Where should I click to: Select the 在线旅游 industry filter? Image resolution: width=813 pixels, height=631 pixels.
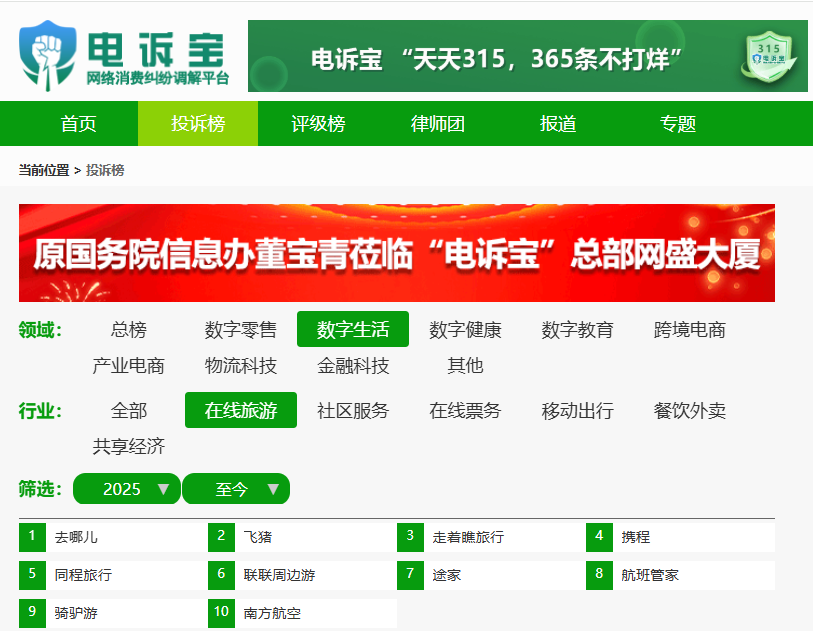click(x=241, y=410)
